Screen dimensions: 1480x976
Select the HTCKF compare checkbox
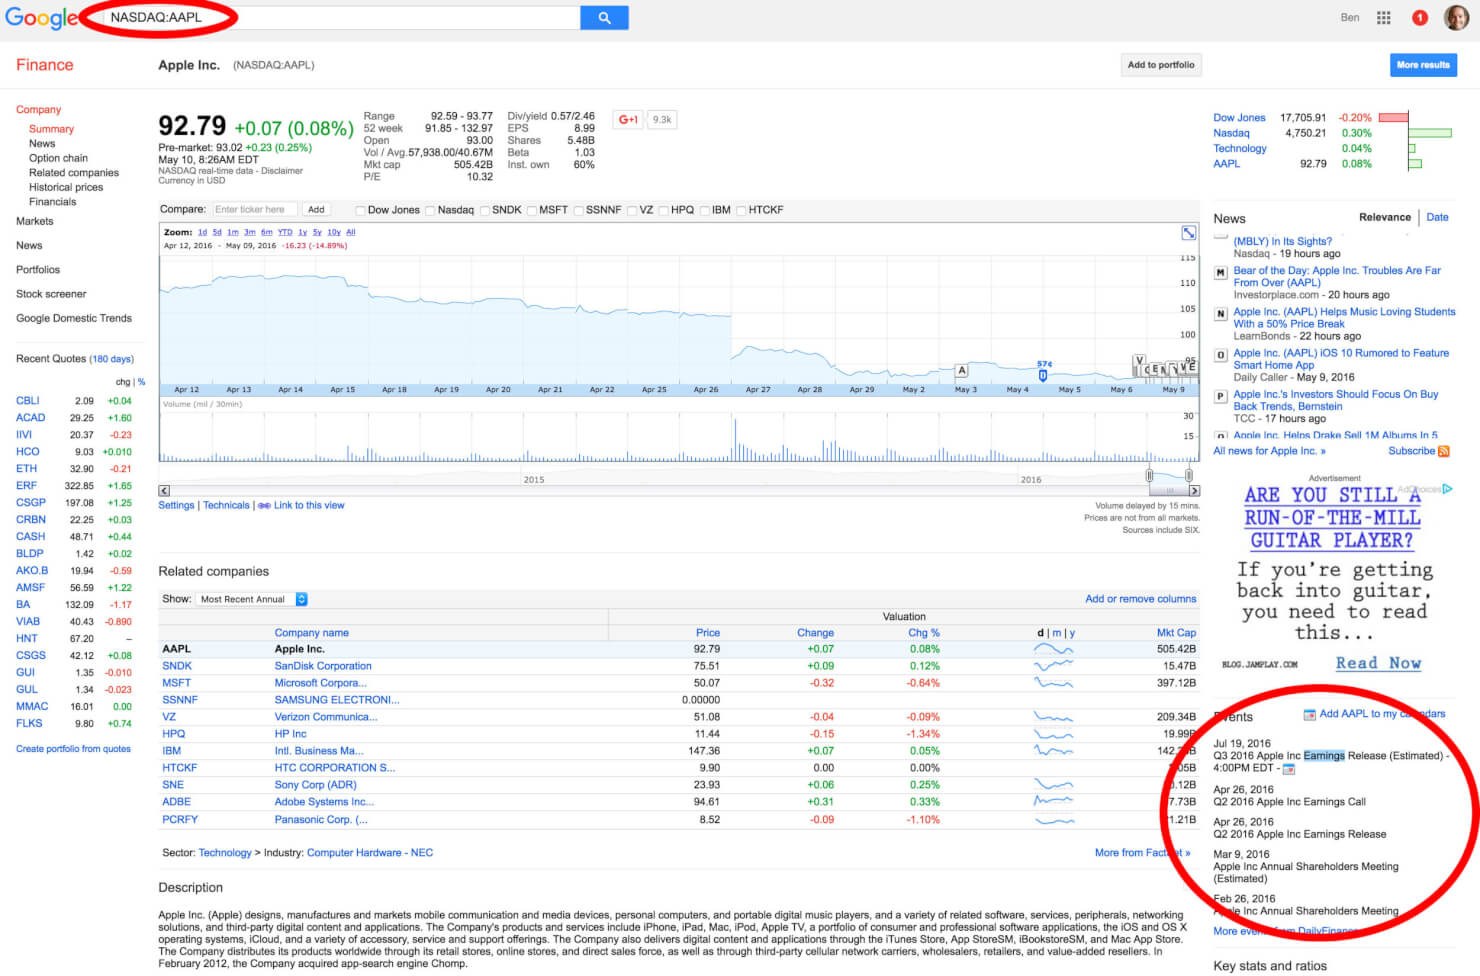click(742, 211)
